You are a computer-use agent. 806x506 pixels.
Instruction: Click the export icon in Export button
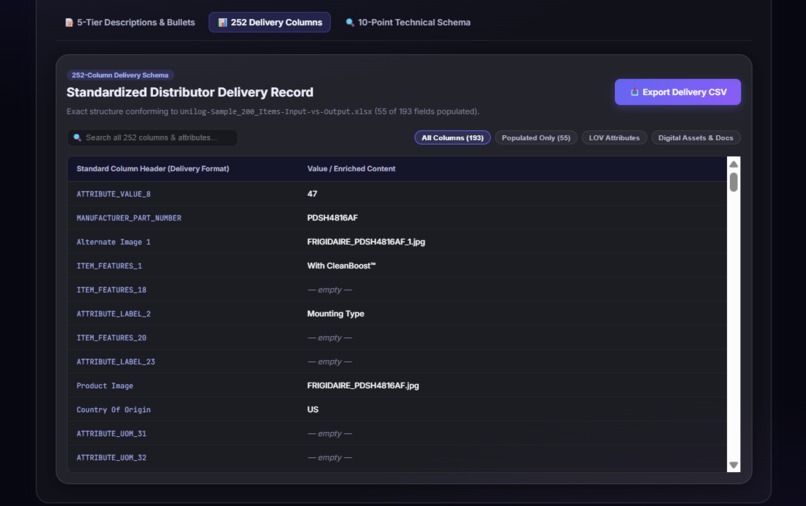634,92
